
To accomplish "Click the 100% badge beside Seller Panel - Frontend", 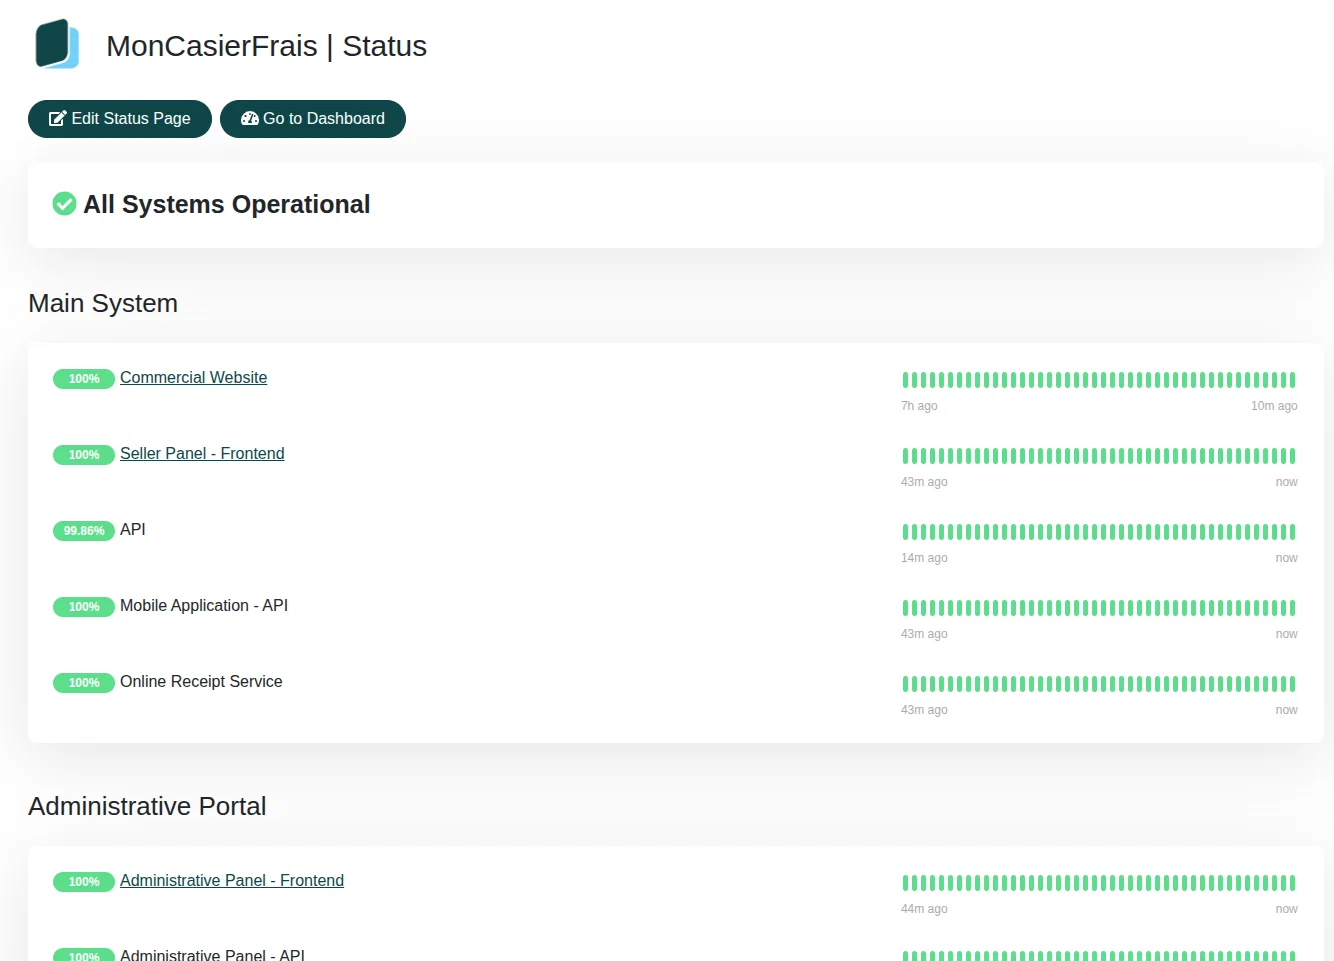I will point(84,455).
